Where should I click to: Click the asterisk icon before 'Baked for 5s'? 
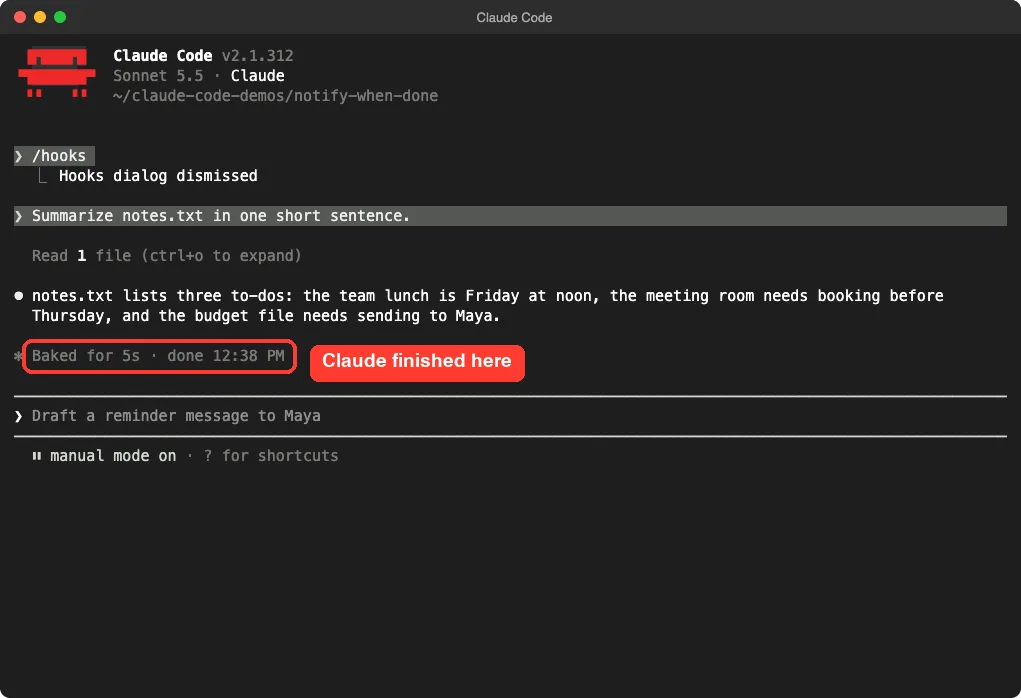coord(18,356)
